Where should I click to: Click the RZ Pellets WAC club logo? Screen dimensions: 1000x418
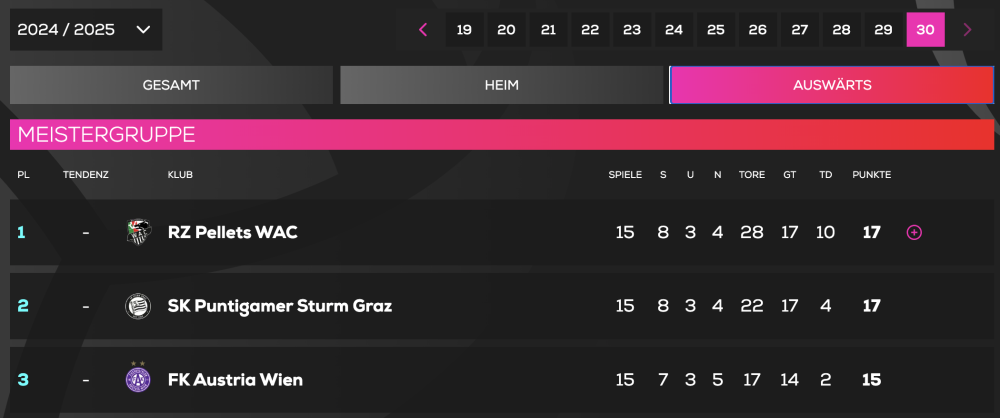pyautogui.click(x=138, y=232)
